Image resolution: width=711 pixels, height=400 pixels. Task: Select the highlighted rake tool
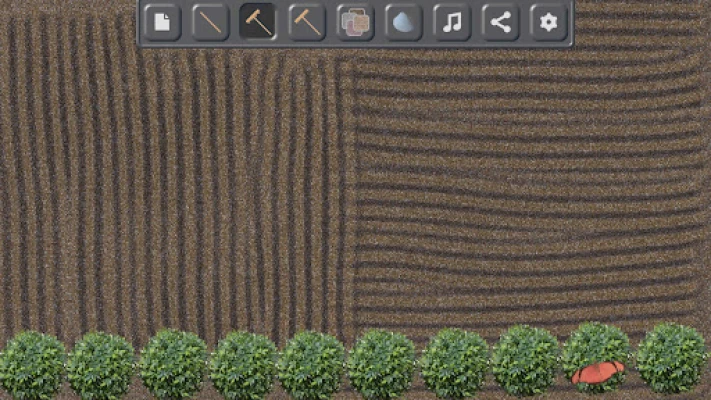[x=258, y=22]
